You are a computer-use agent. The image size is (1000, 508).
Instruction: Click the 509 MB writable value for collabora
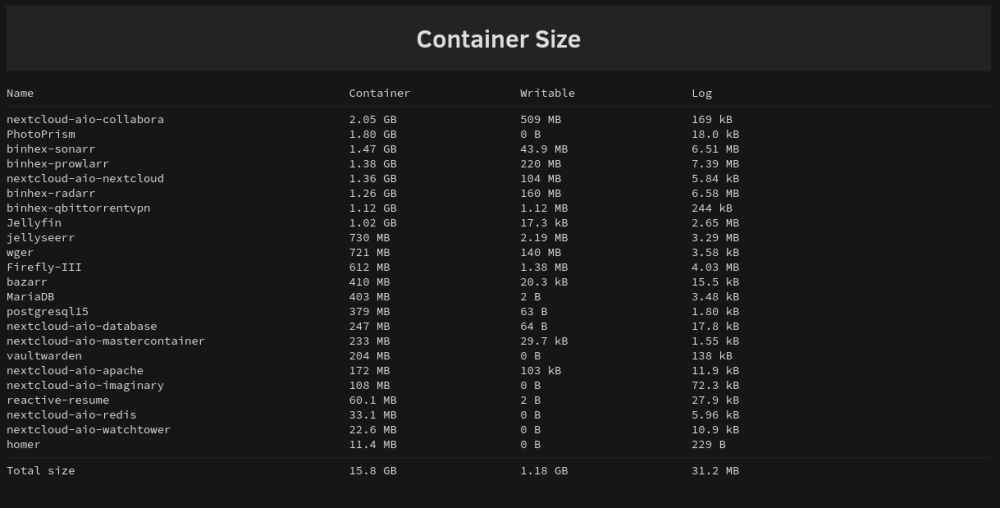[x=540, y=119]
